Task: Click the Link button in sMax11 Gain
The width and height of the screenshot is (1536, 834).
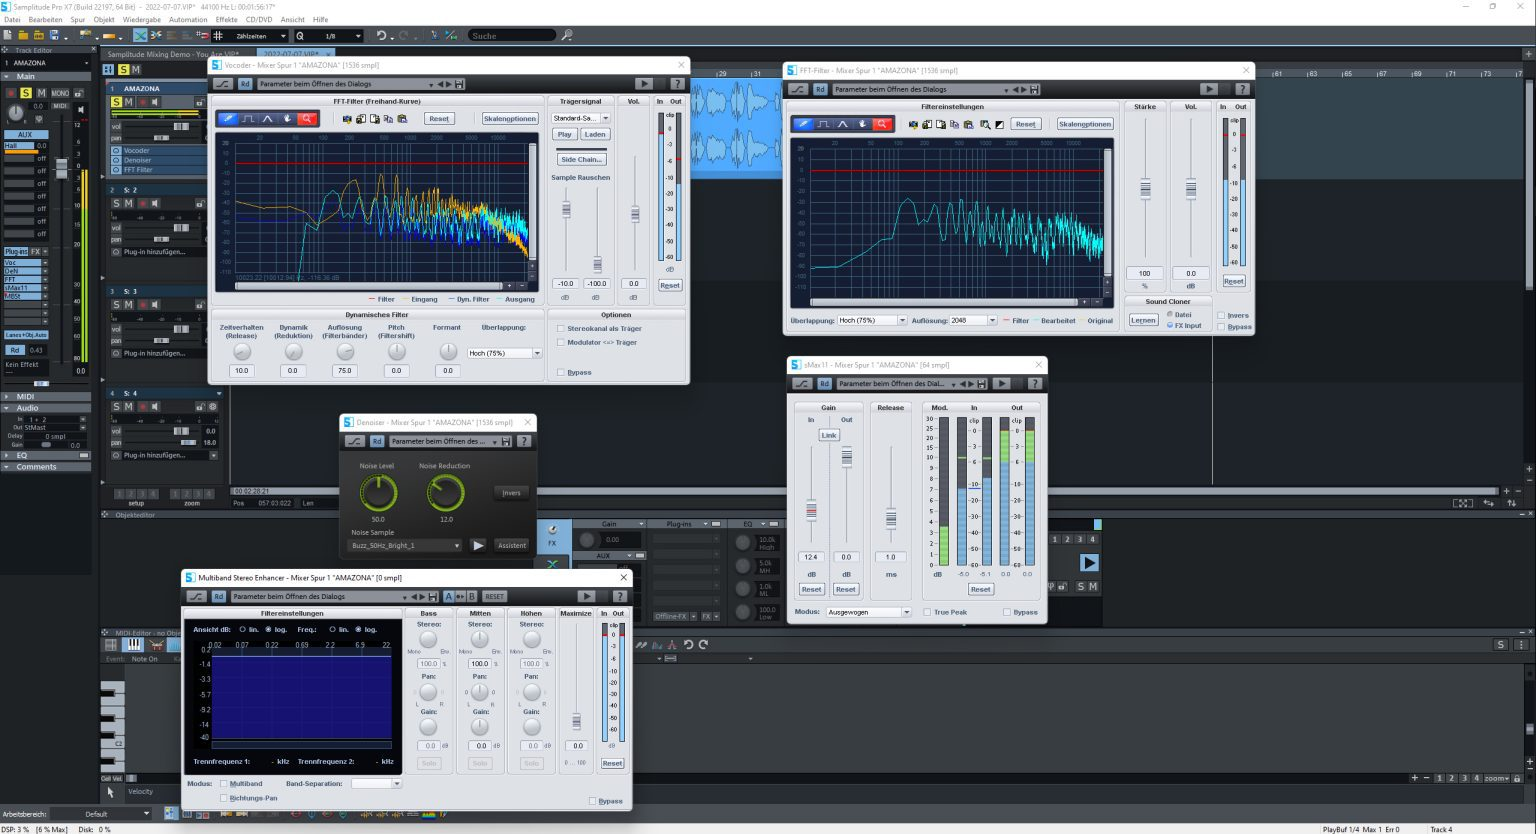Action: 829,435
